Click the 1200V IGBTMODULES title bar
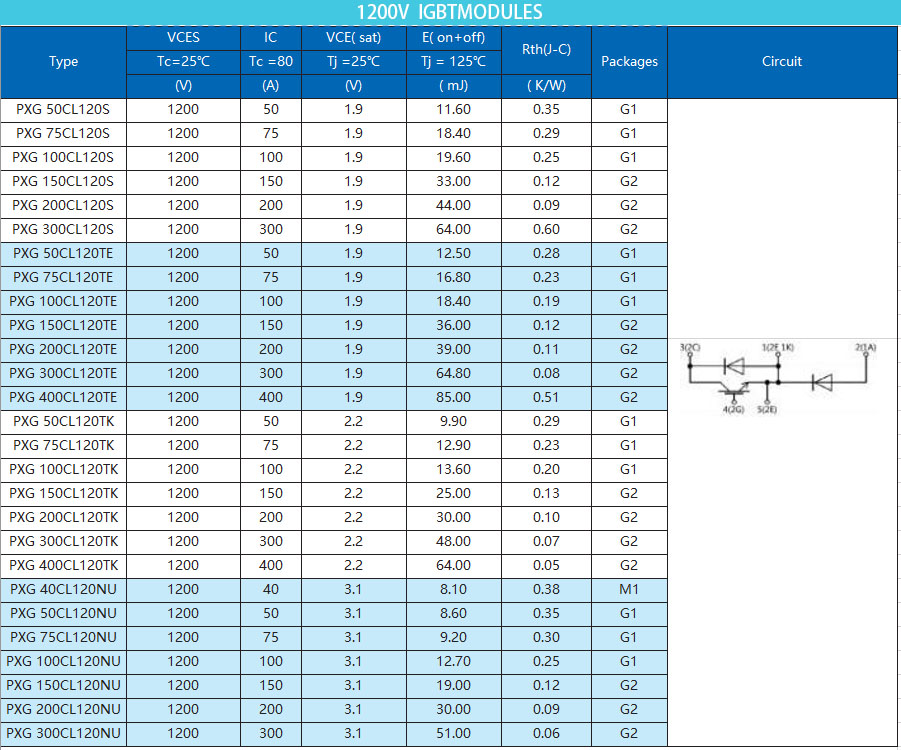The width and height of the screenshot is (901, 750). [x=450, y=12]
